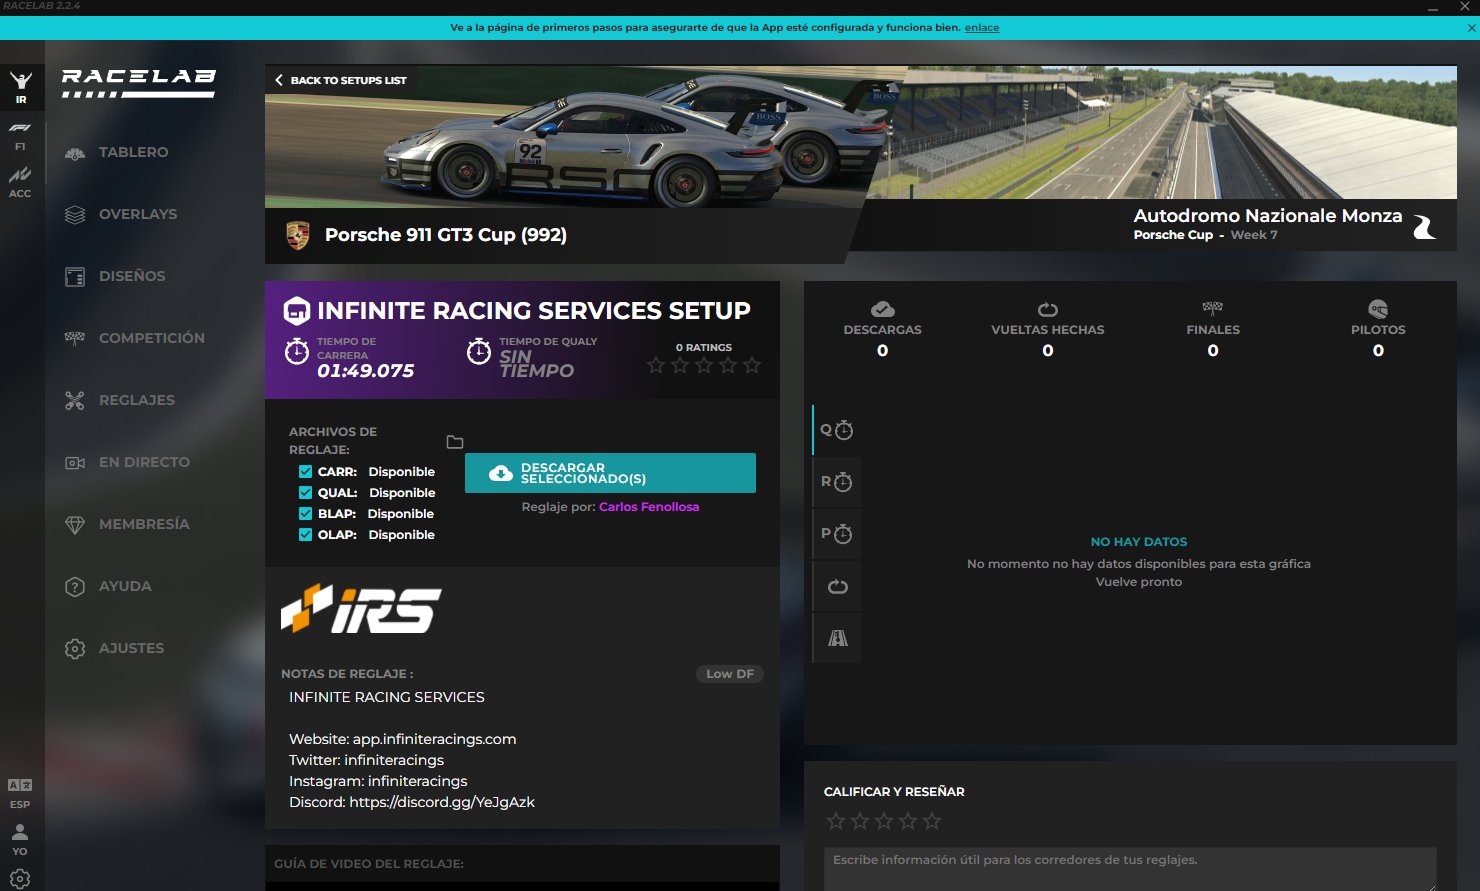Click the Porsche crest logo
The image size is (1480, 891).
pyautogui.click(x=297, y=235)
